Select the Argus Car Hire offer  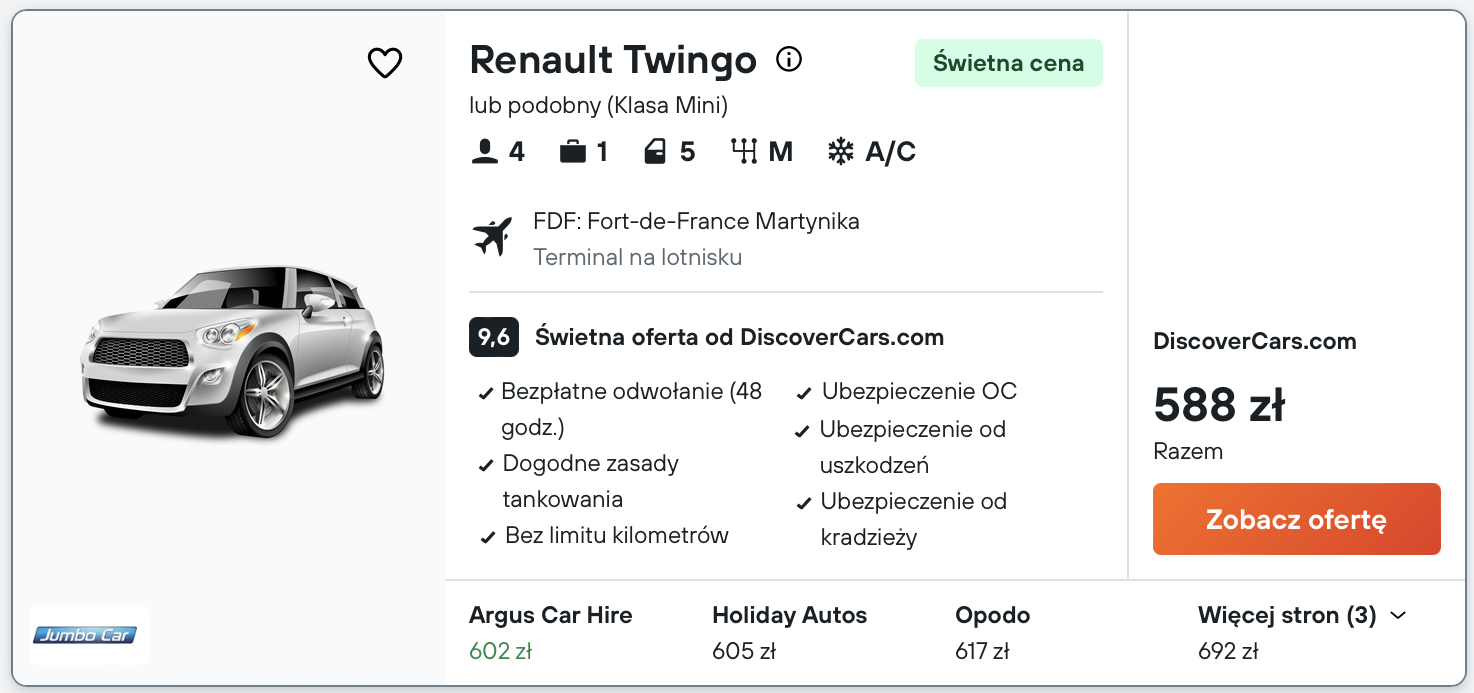(550, 632)
